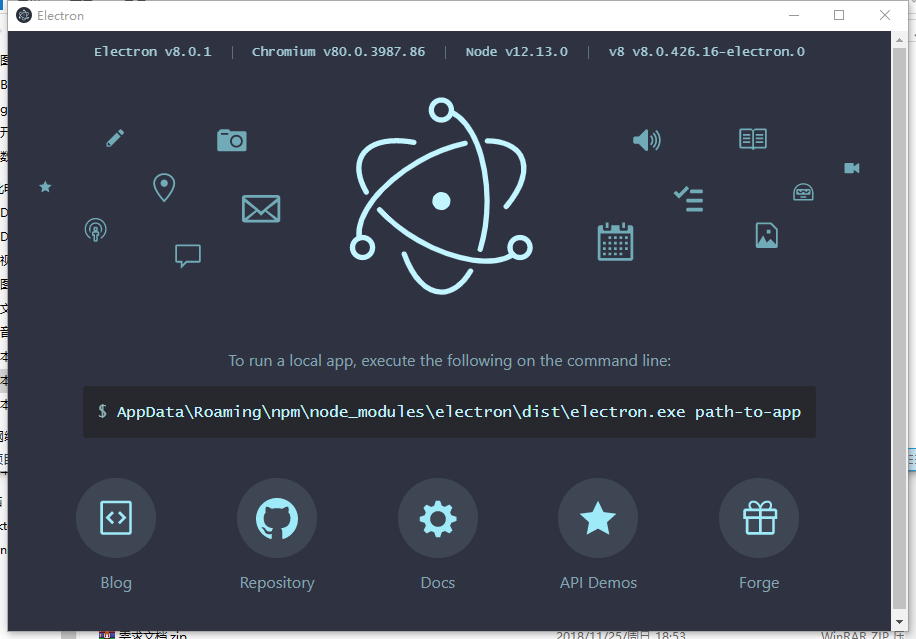Click the large Electron atom logo
Image resolution: width=916 pixels, height=639 pixels.
pyautogui.click(x=441, y=196)
